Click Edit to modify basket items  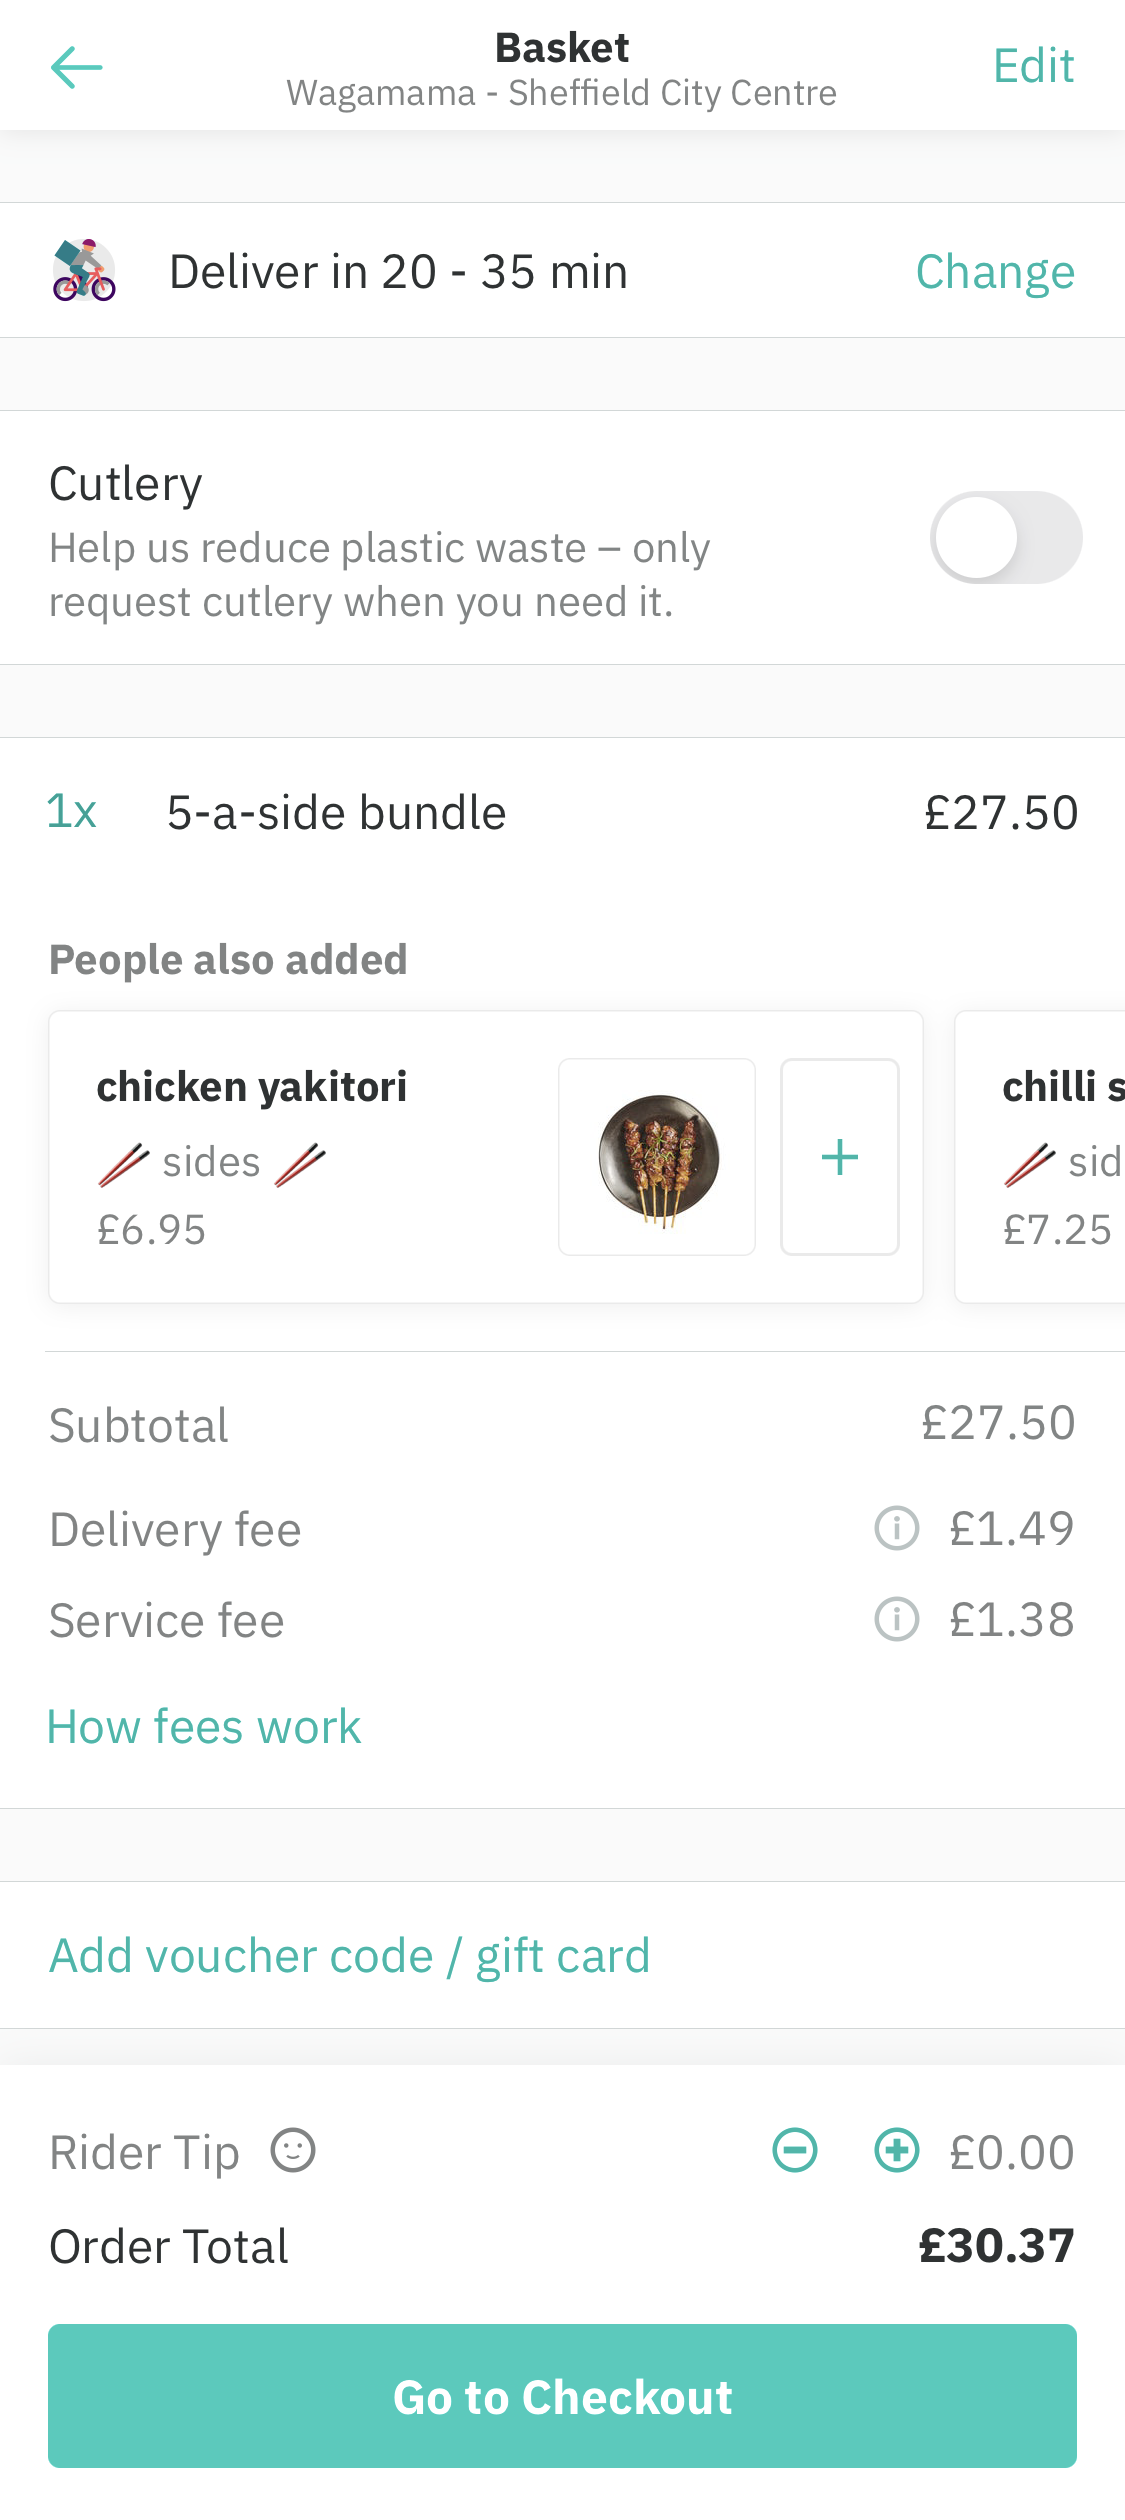pyautogui.click(x=1033, y=66)
